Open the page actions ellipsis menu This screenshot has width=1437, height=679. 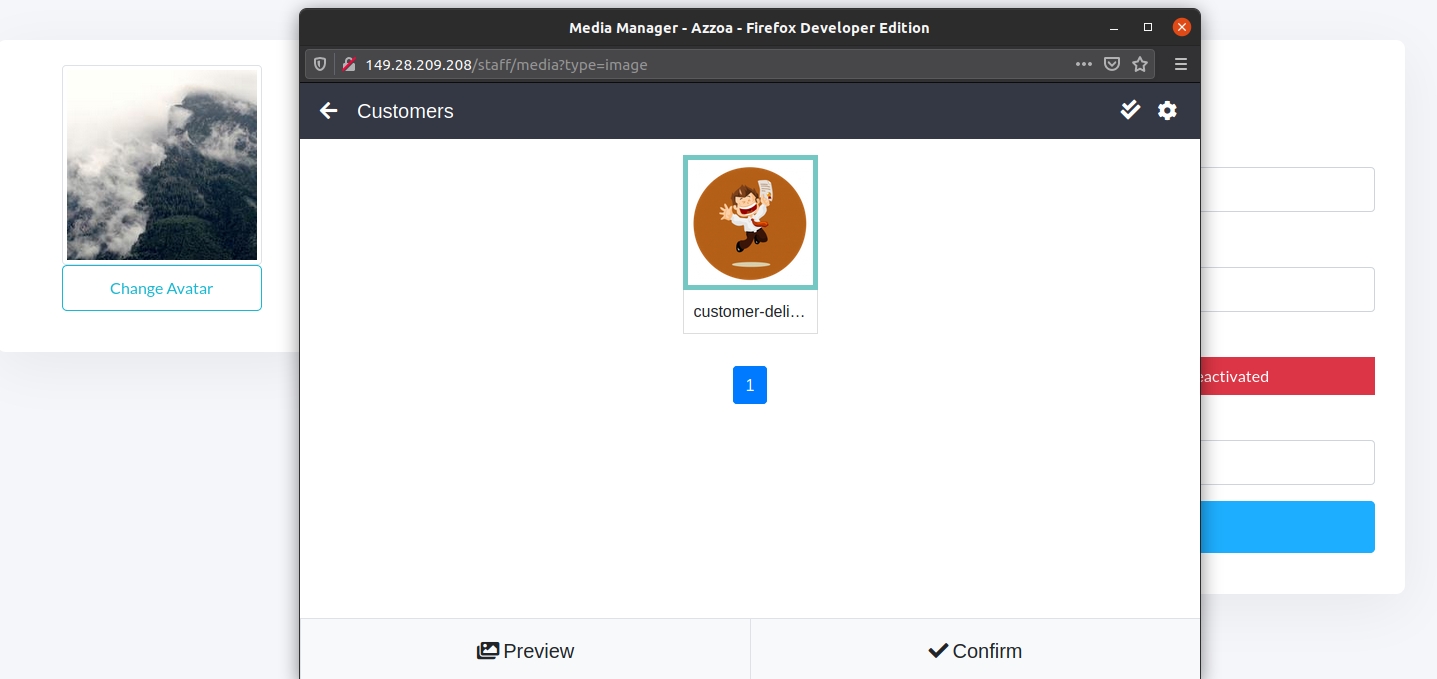(1084, 64)
